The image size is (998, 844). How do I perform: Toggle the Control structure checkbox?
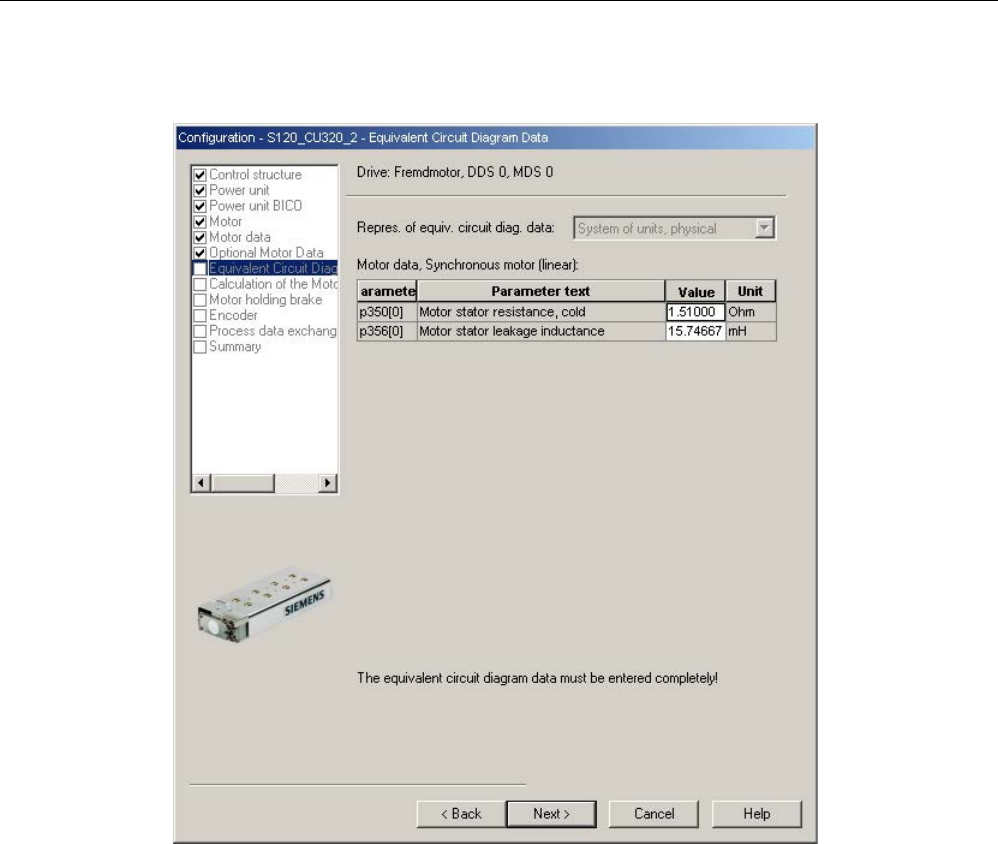tap(200, 174)
